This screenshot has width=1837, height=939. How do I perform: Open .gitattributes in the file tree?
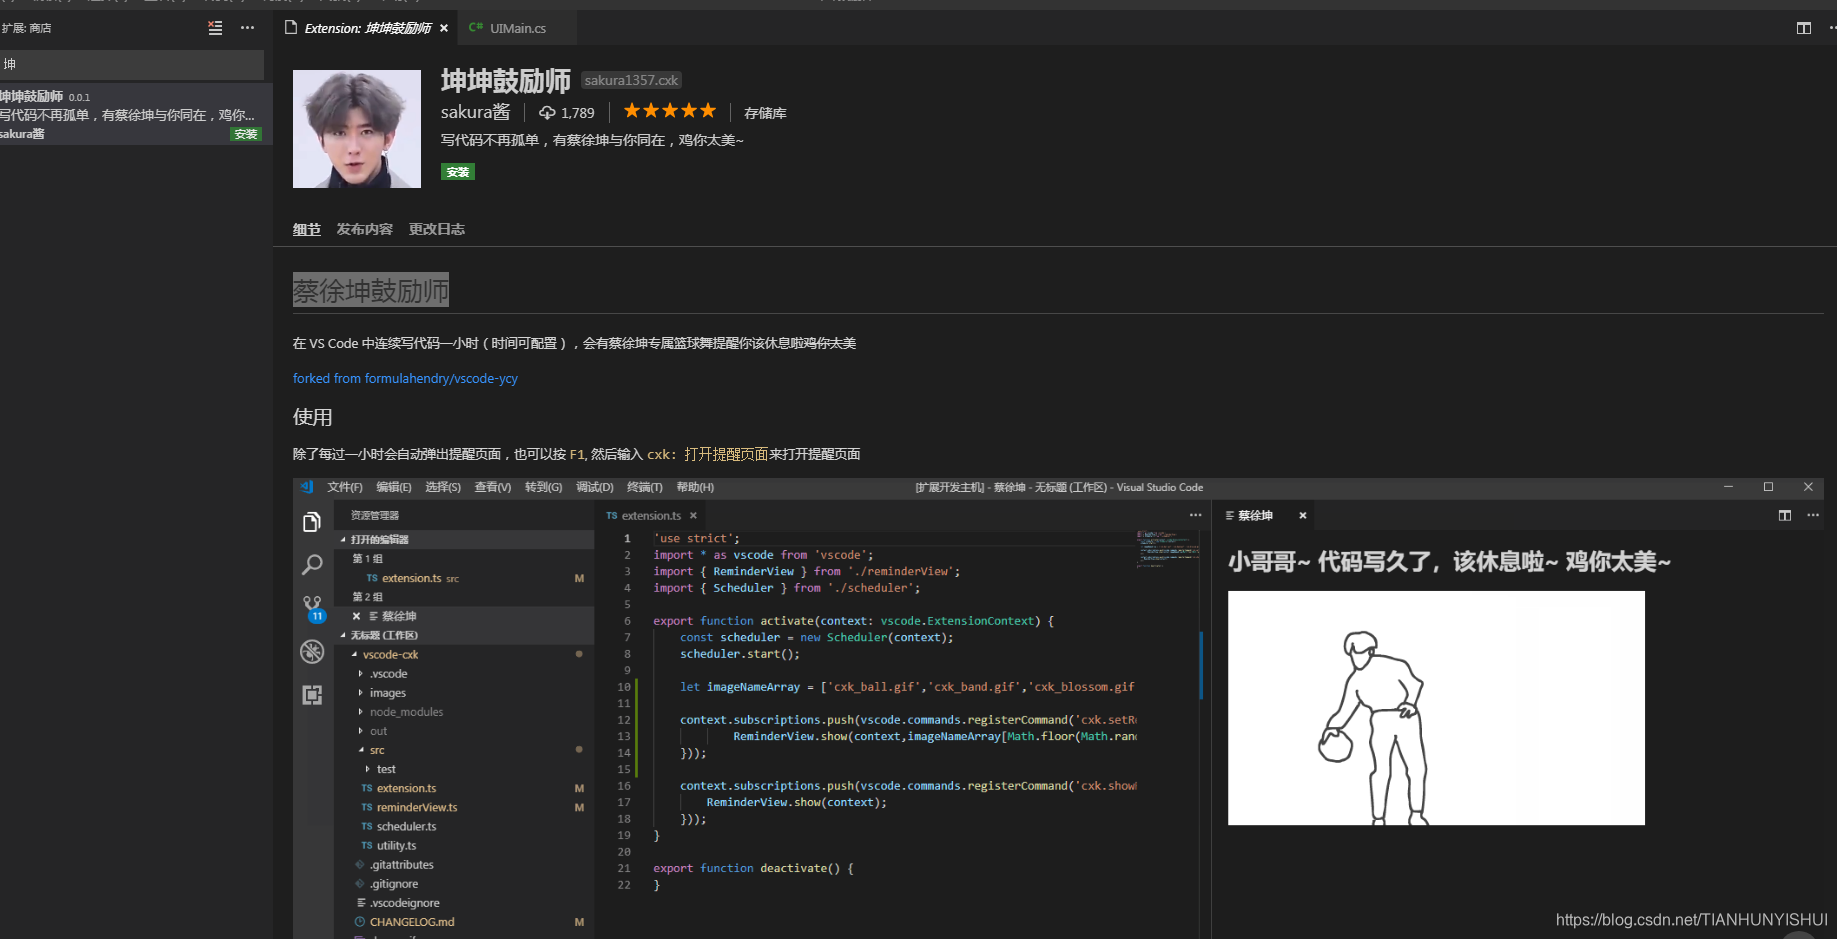(401, 865)
